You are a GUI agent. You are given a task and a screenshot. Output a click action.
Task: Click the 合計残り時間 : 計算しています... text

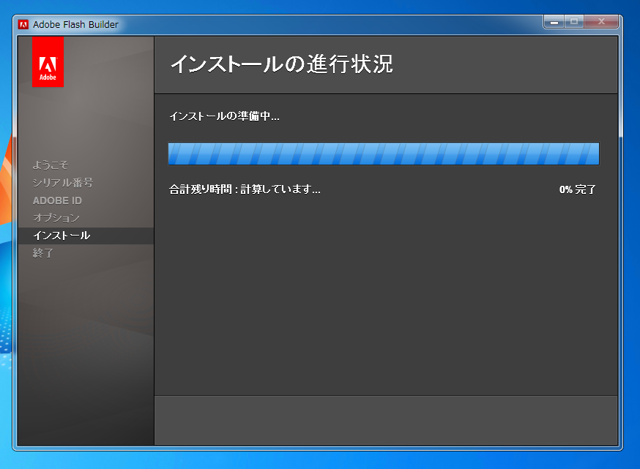pyautogui.click(x=245, y=189)
